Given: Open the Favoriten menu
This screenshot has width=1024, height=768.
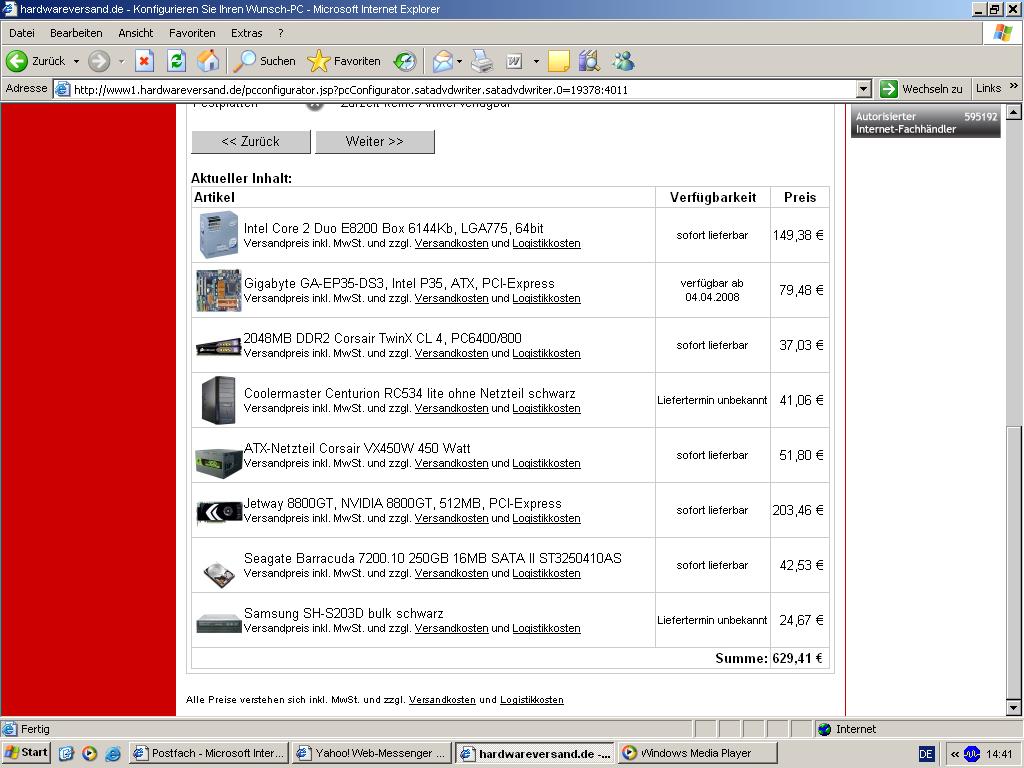Looking at the screenshot, I should coord(192,33).
